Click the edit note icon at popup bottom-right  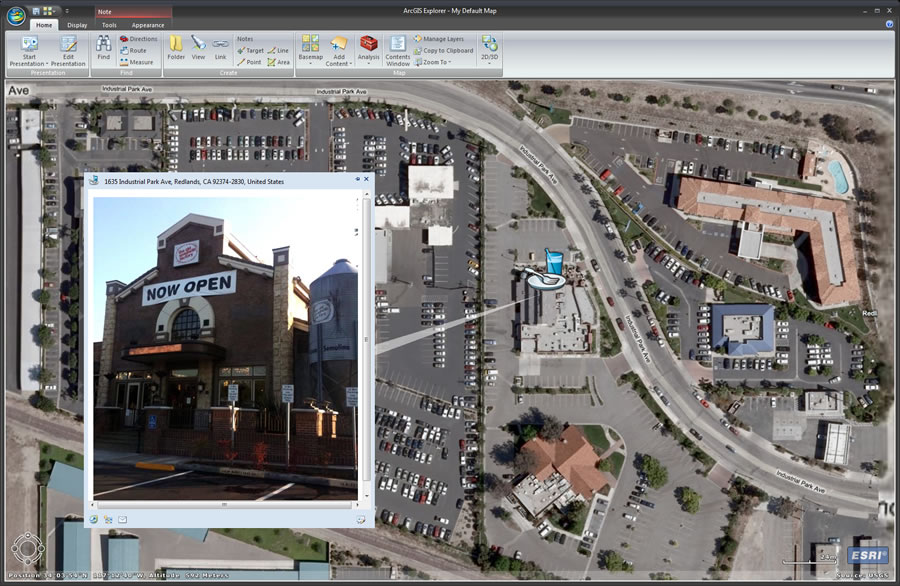pyautogui.click(x=360, y=519)
